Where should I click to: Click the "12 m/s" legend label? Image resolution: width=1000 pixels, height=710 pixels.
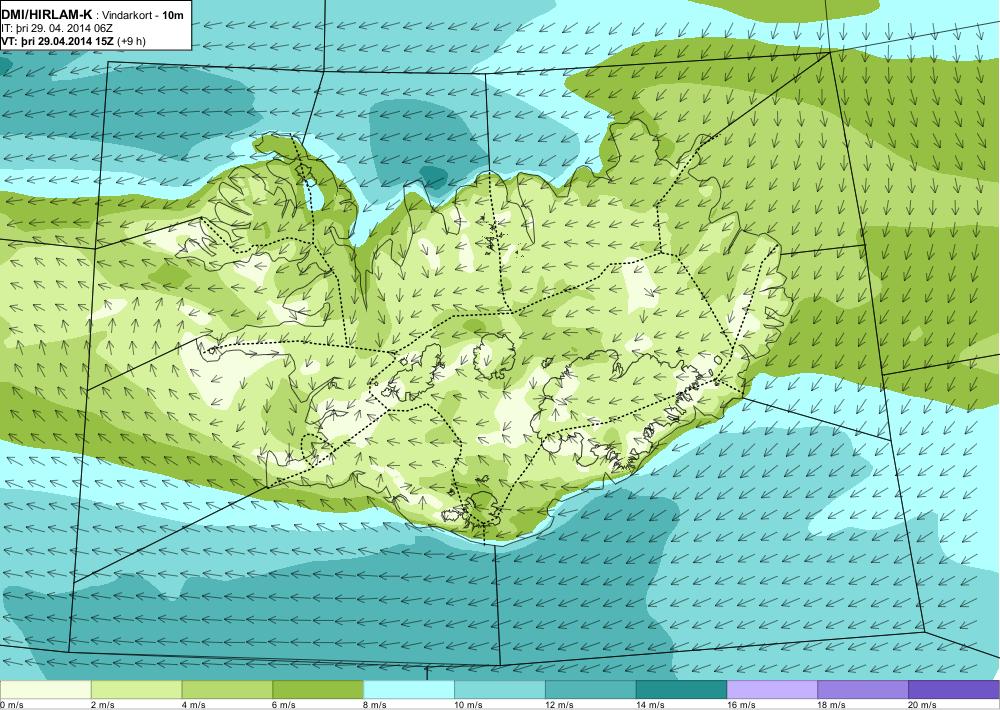tap(559, 705)
